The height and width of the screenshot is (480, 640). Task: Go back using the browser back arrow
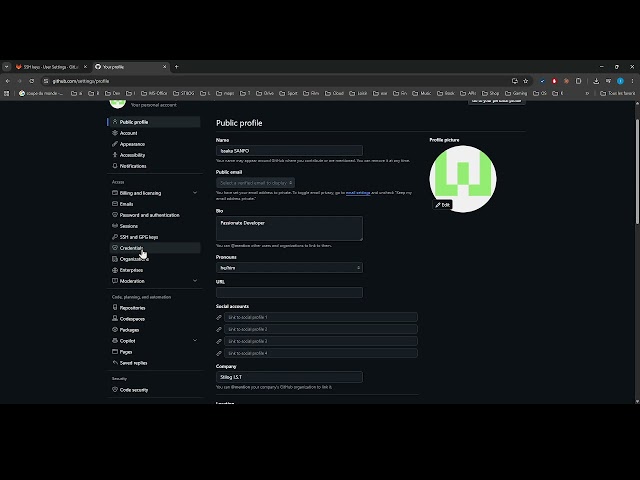[8, 81]
